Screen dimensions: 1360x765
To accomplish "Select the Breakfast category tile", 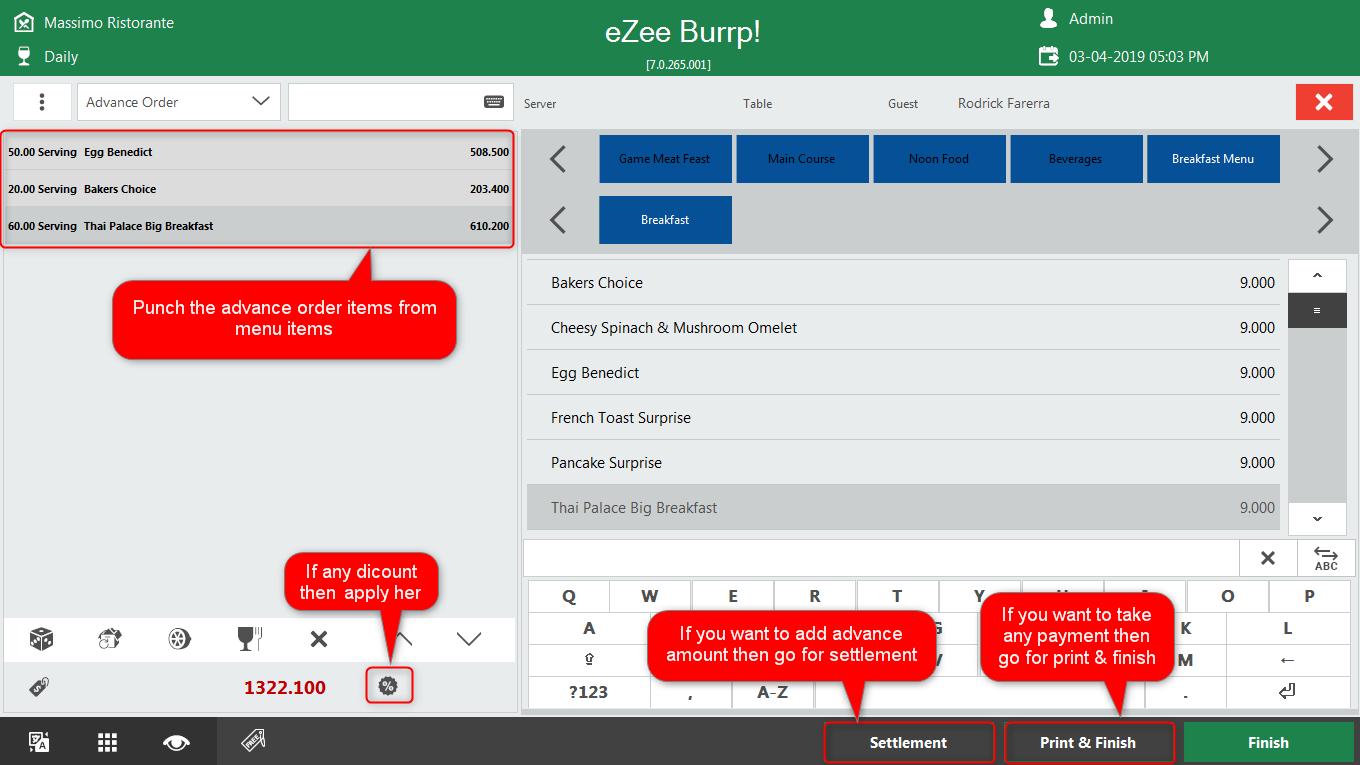I will (665, 220).
